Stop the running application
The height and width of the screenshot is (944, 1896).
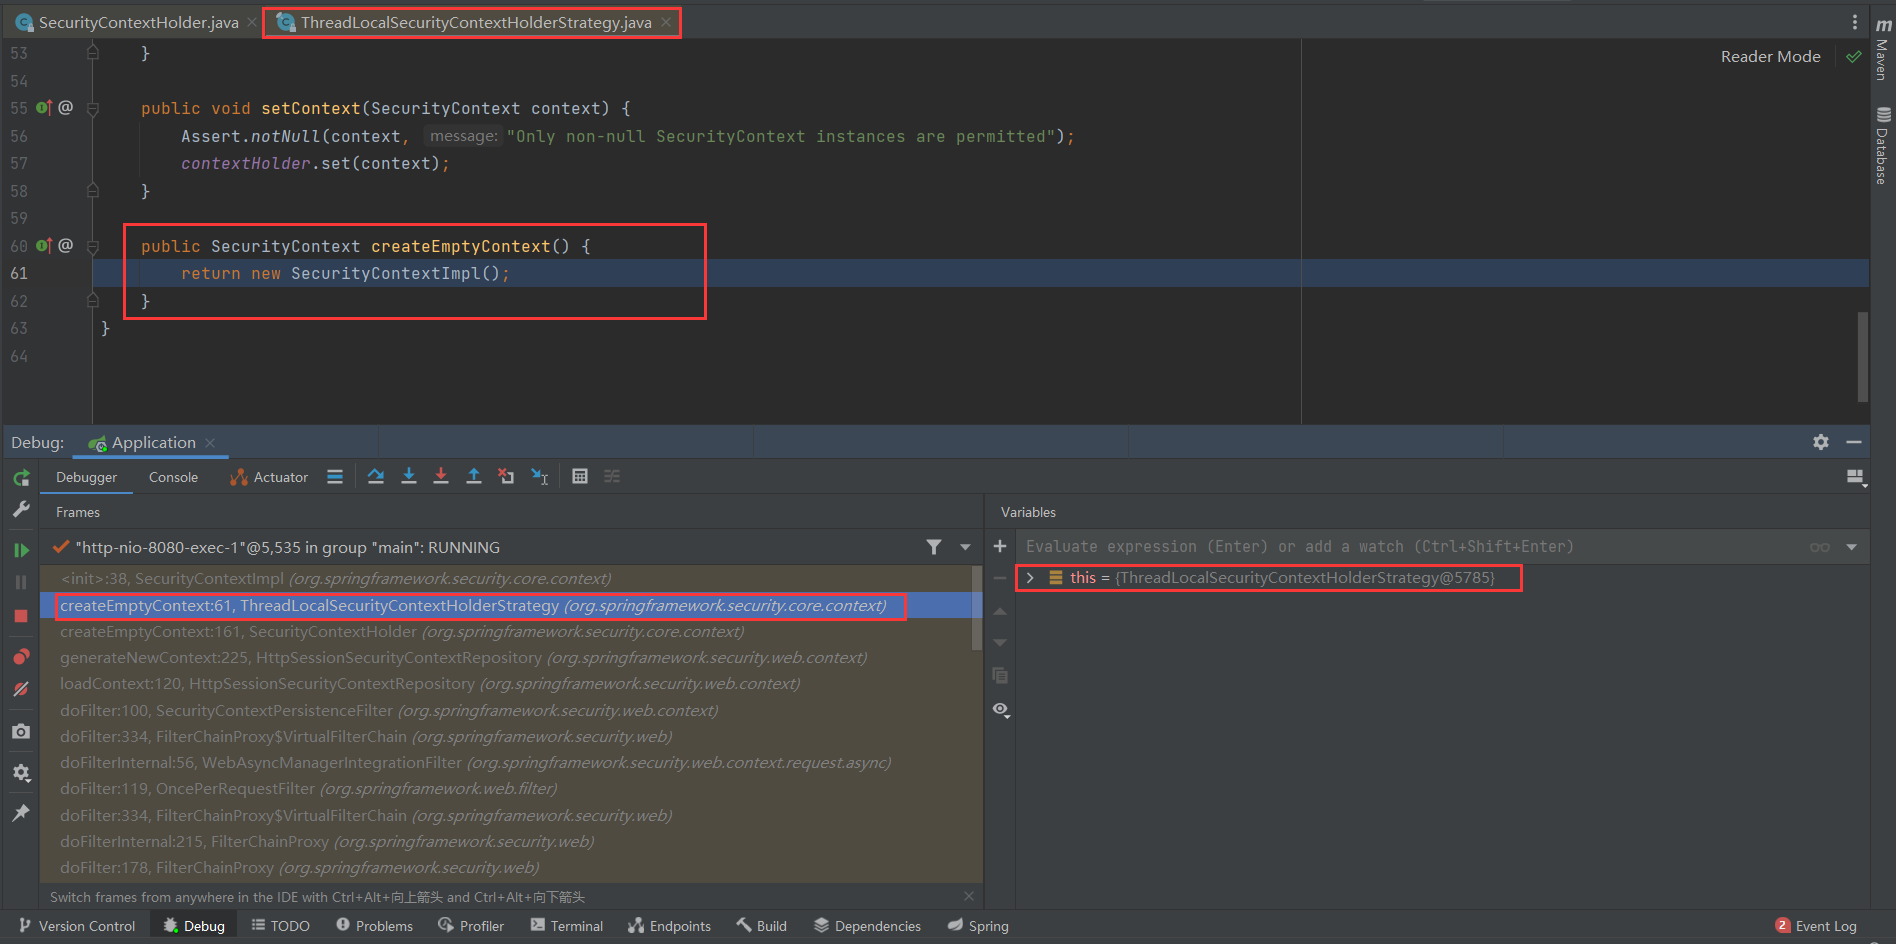tap(21, 615)
